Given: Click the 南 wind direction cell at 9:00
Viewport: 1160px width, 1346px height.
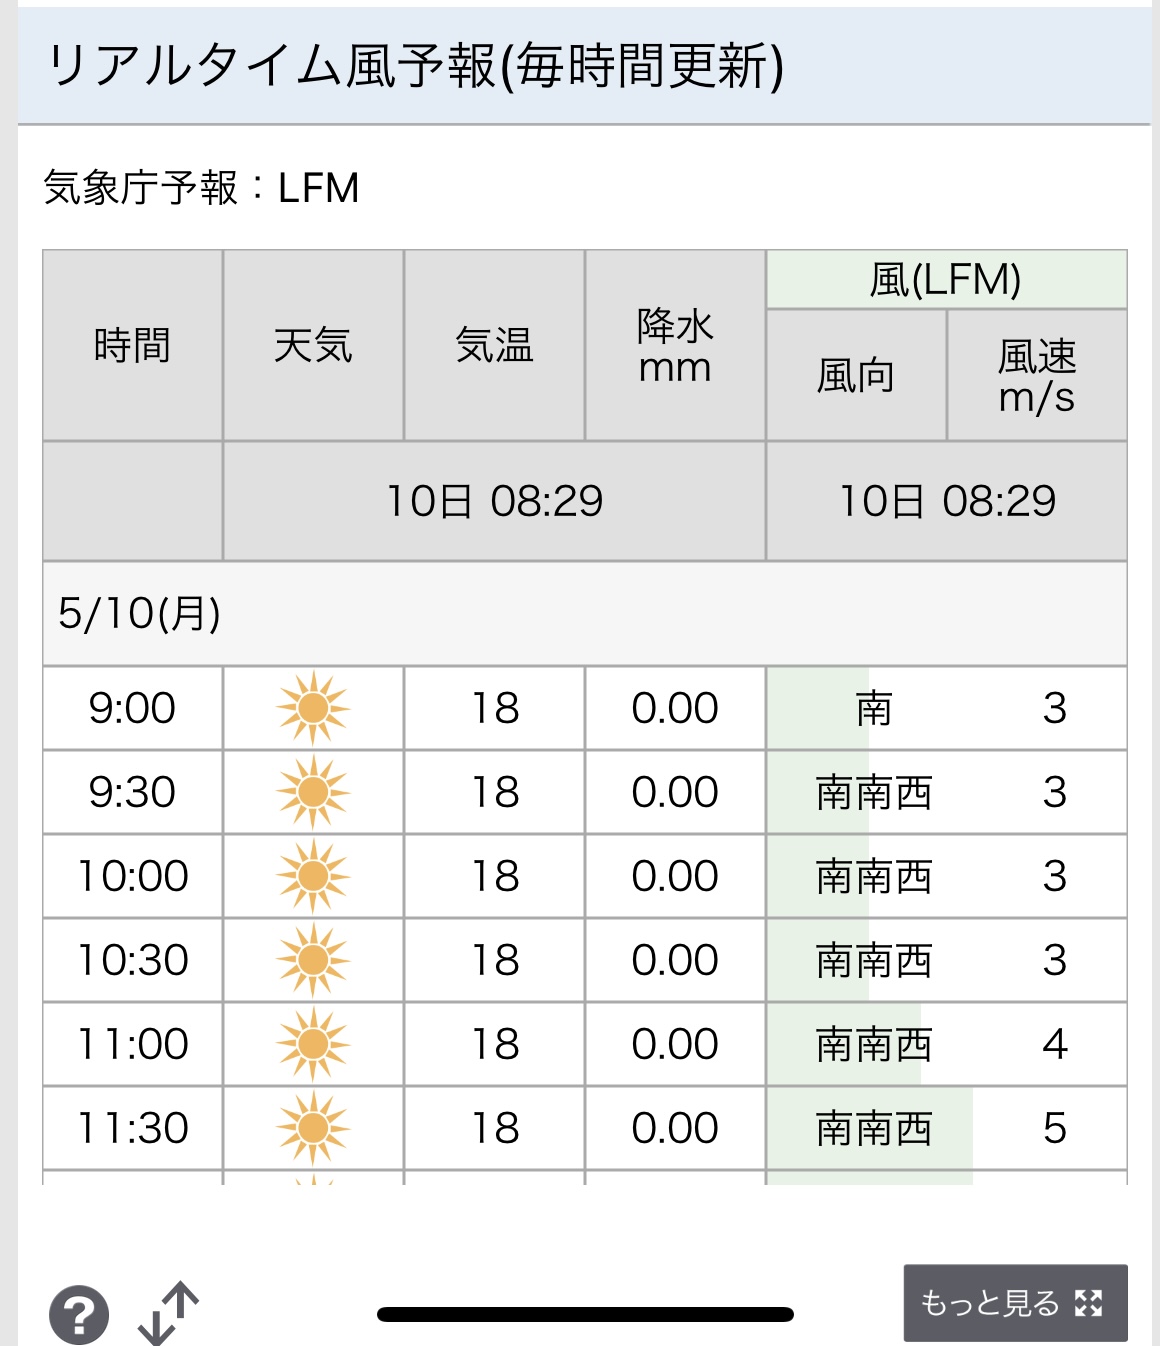Looking at the screenshot, I should click(x=874, y=708).
